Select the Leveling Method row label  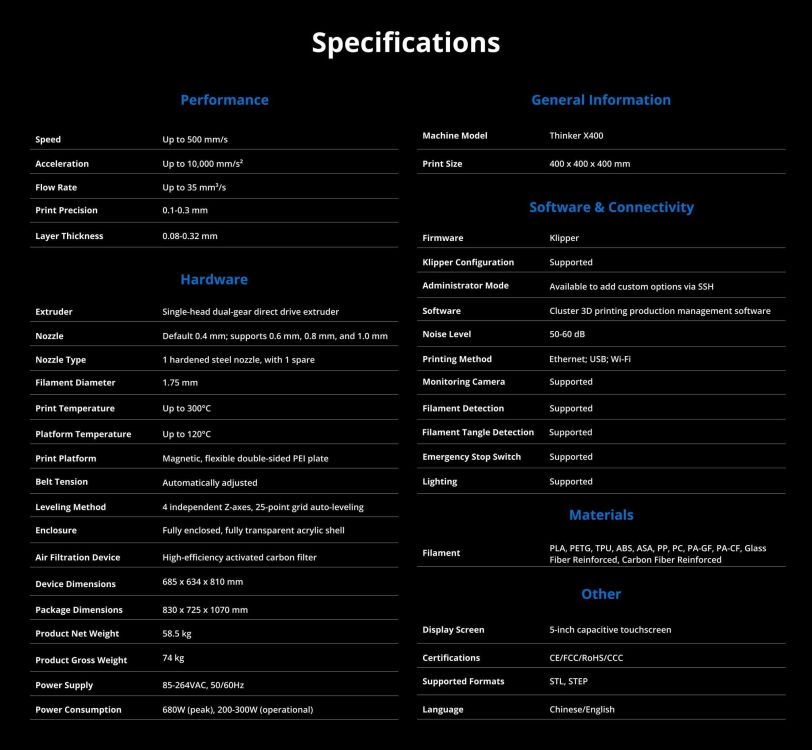point(70,507)
